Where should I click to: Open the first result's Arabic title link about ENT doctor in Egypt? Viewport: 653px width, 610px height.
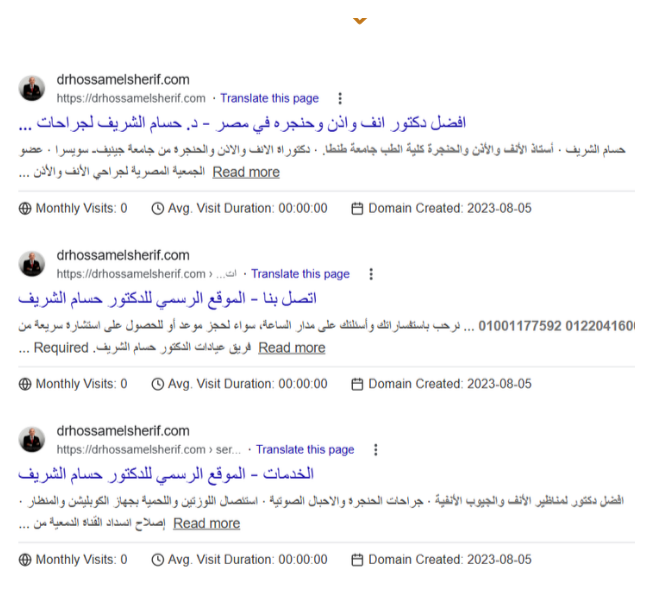(242, 123)
